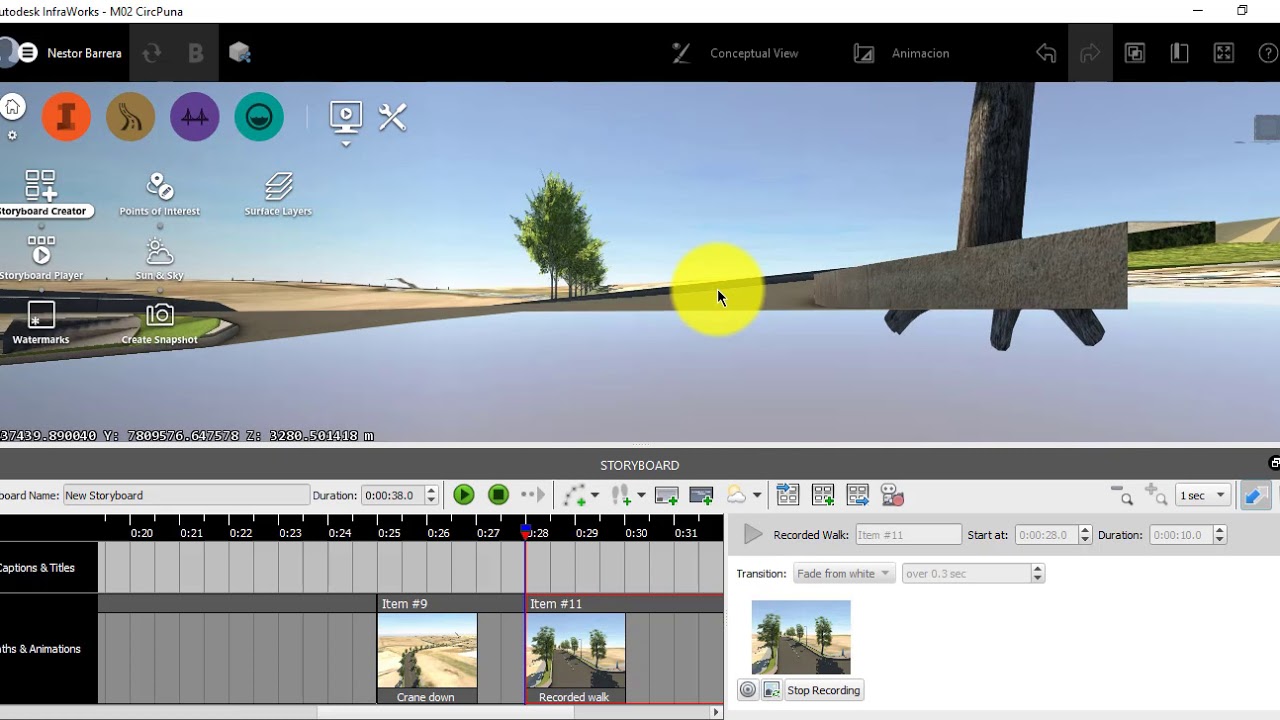Select the Item #11 Recorded walk clip
Viewport: 1280px width, 720px height.
tap(576, 650)
